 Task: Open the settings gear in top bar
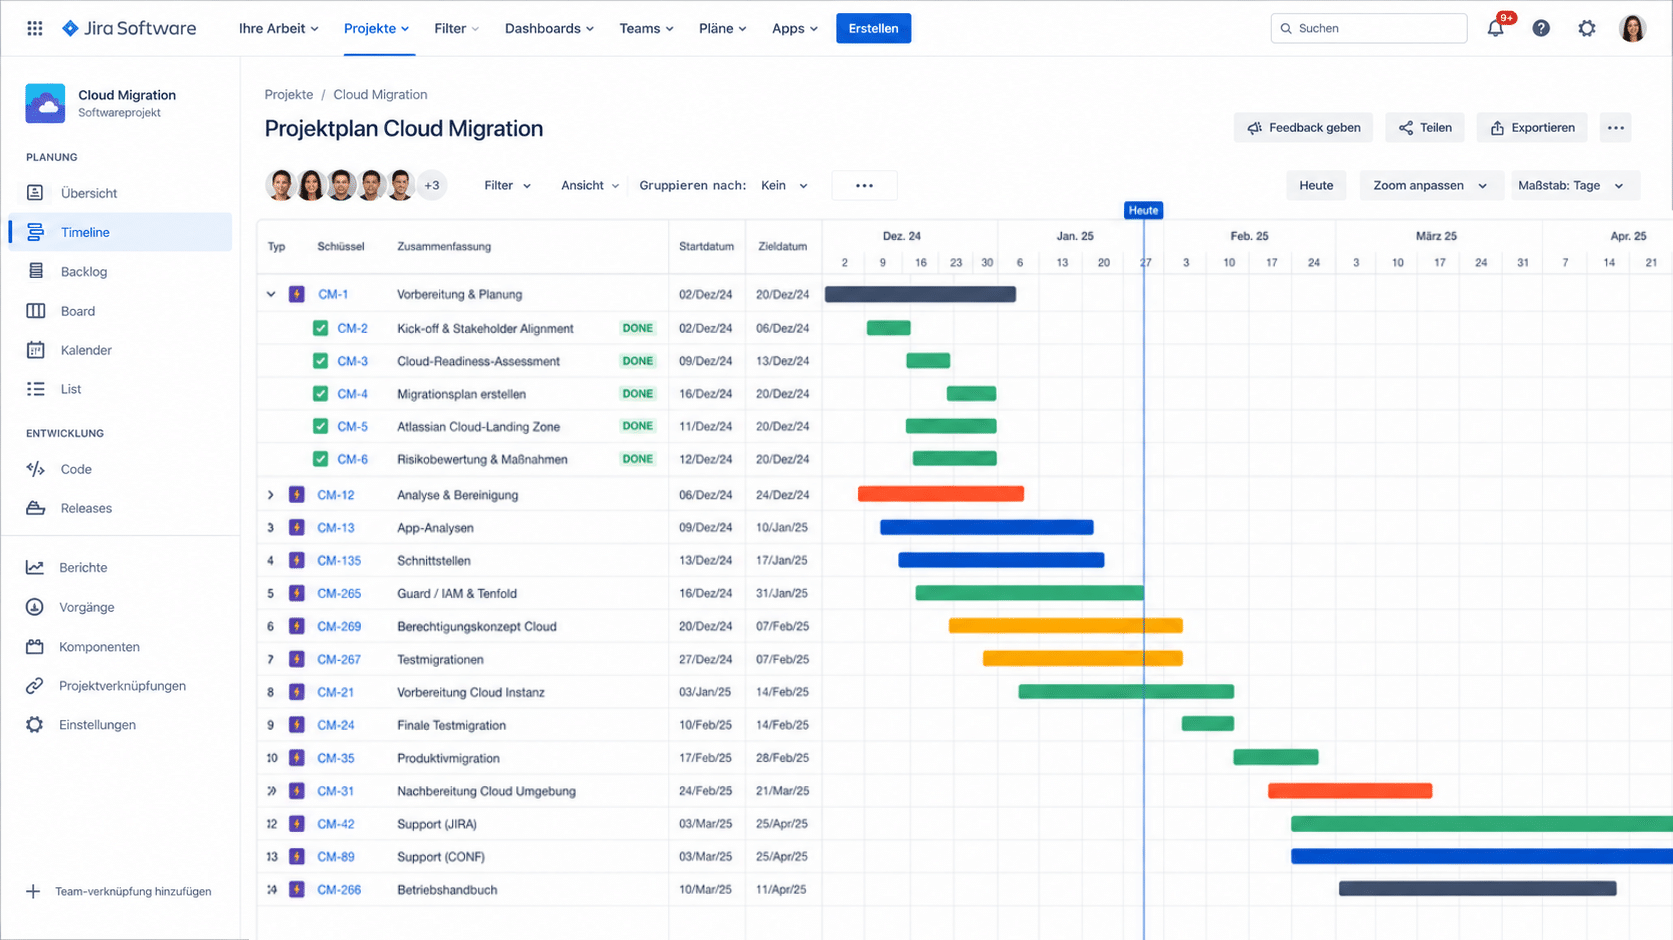pyautogui.click(x=1587, y=28)
